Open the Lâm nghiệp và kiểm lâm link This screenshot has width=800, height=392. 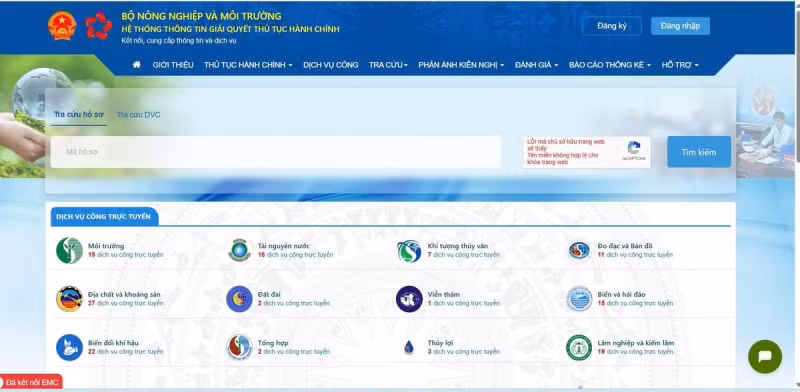point(636,343)
